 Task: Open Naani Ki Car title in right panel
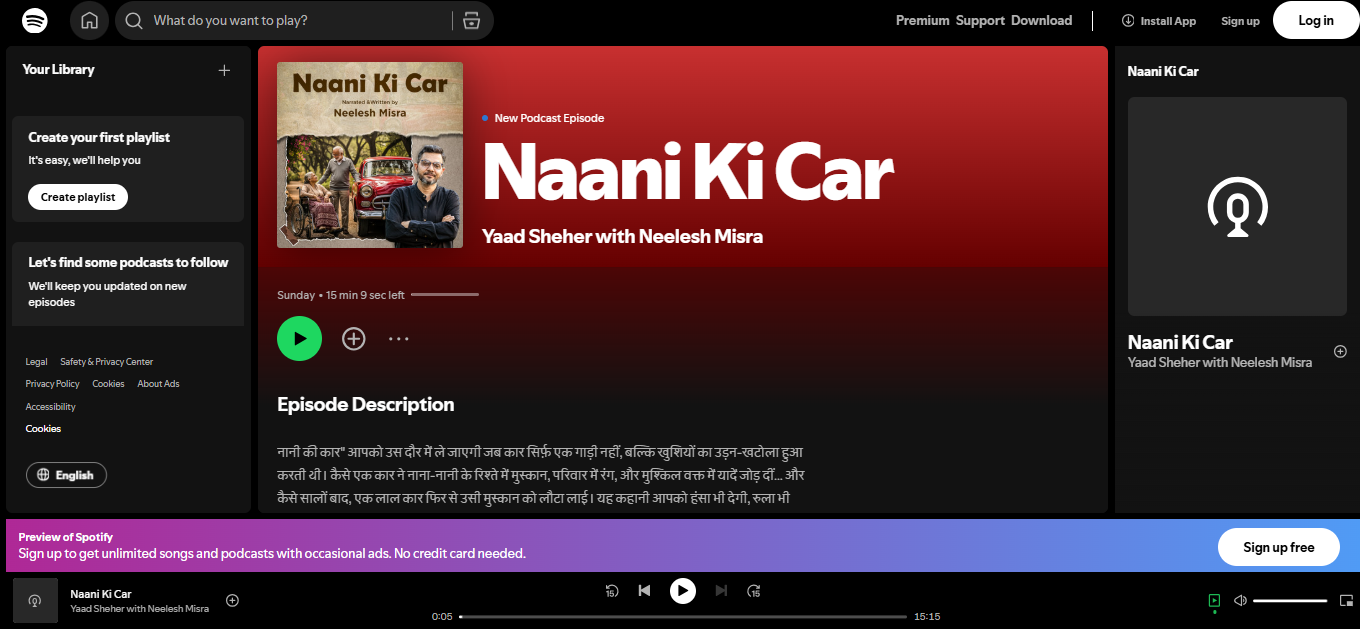[x=1180, y=342]
